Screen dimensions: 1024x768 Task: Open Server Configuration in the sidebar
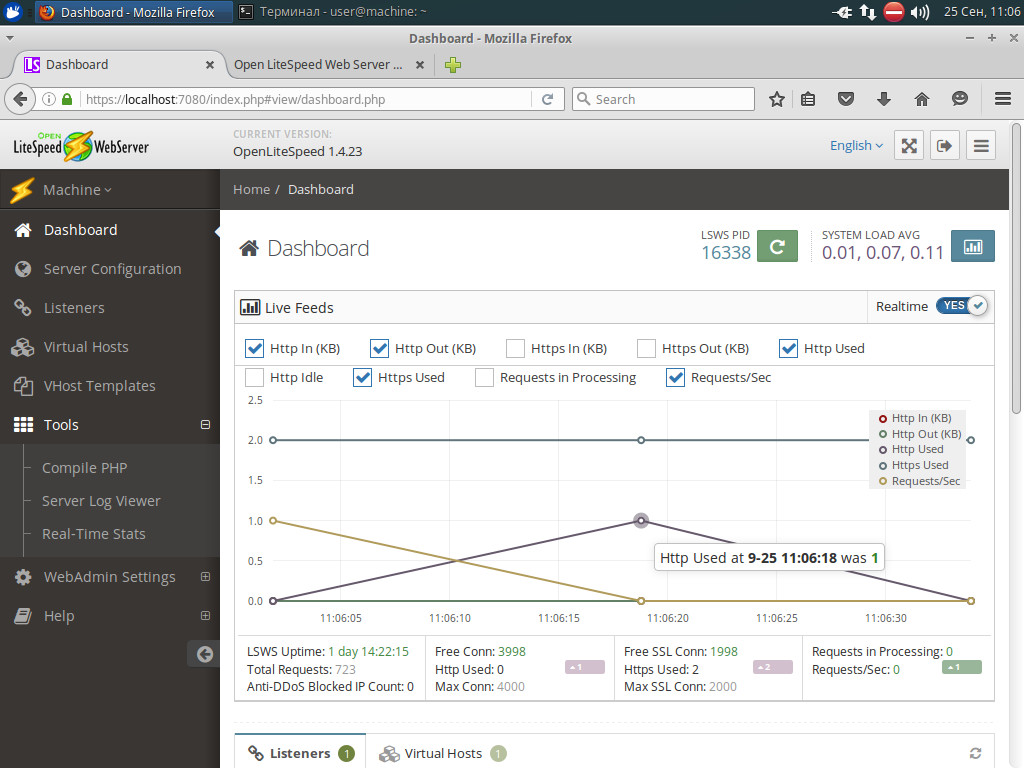[112, 269]
